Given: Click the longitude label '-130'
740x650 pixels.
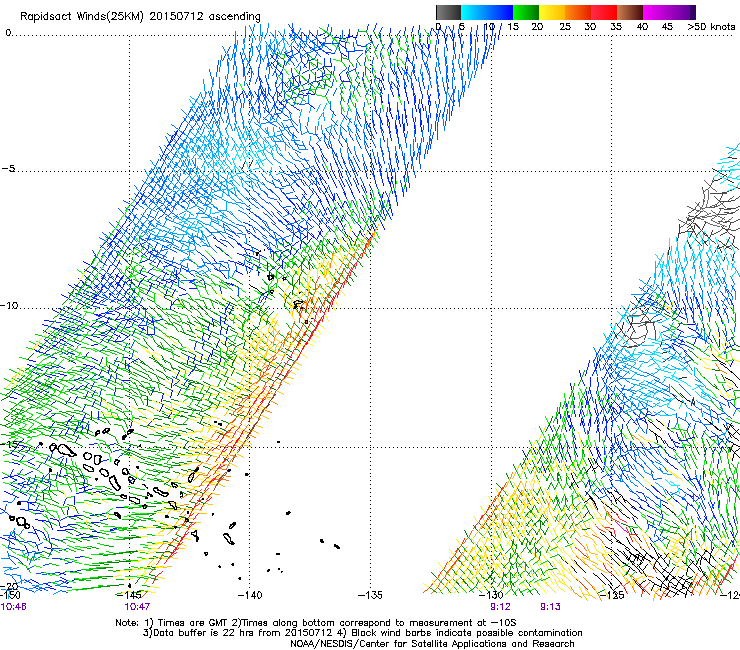Looking at the screenshot, I should coord(491,595).
